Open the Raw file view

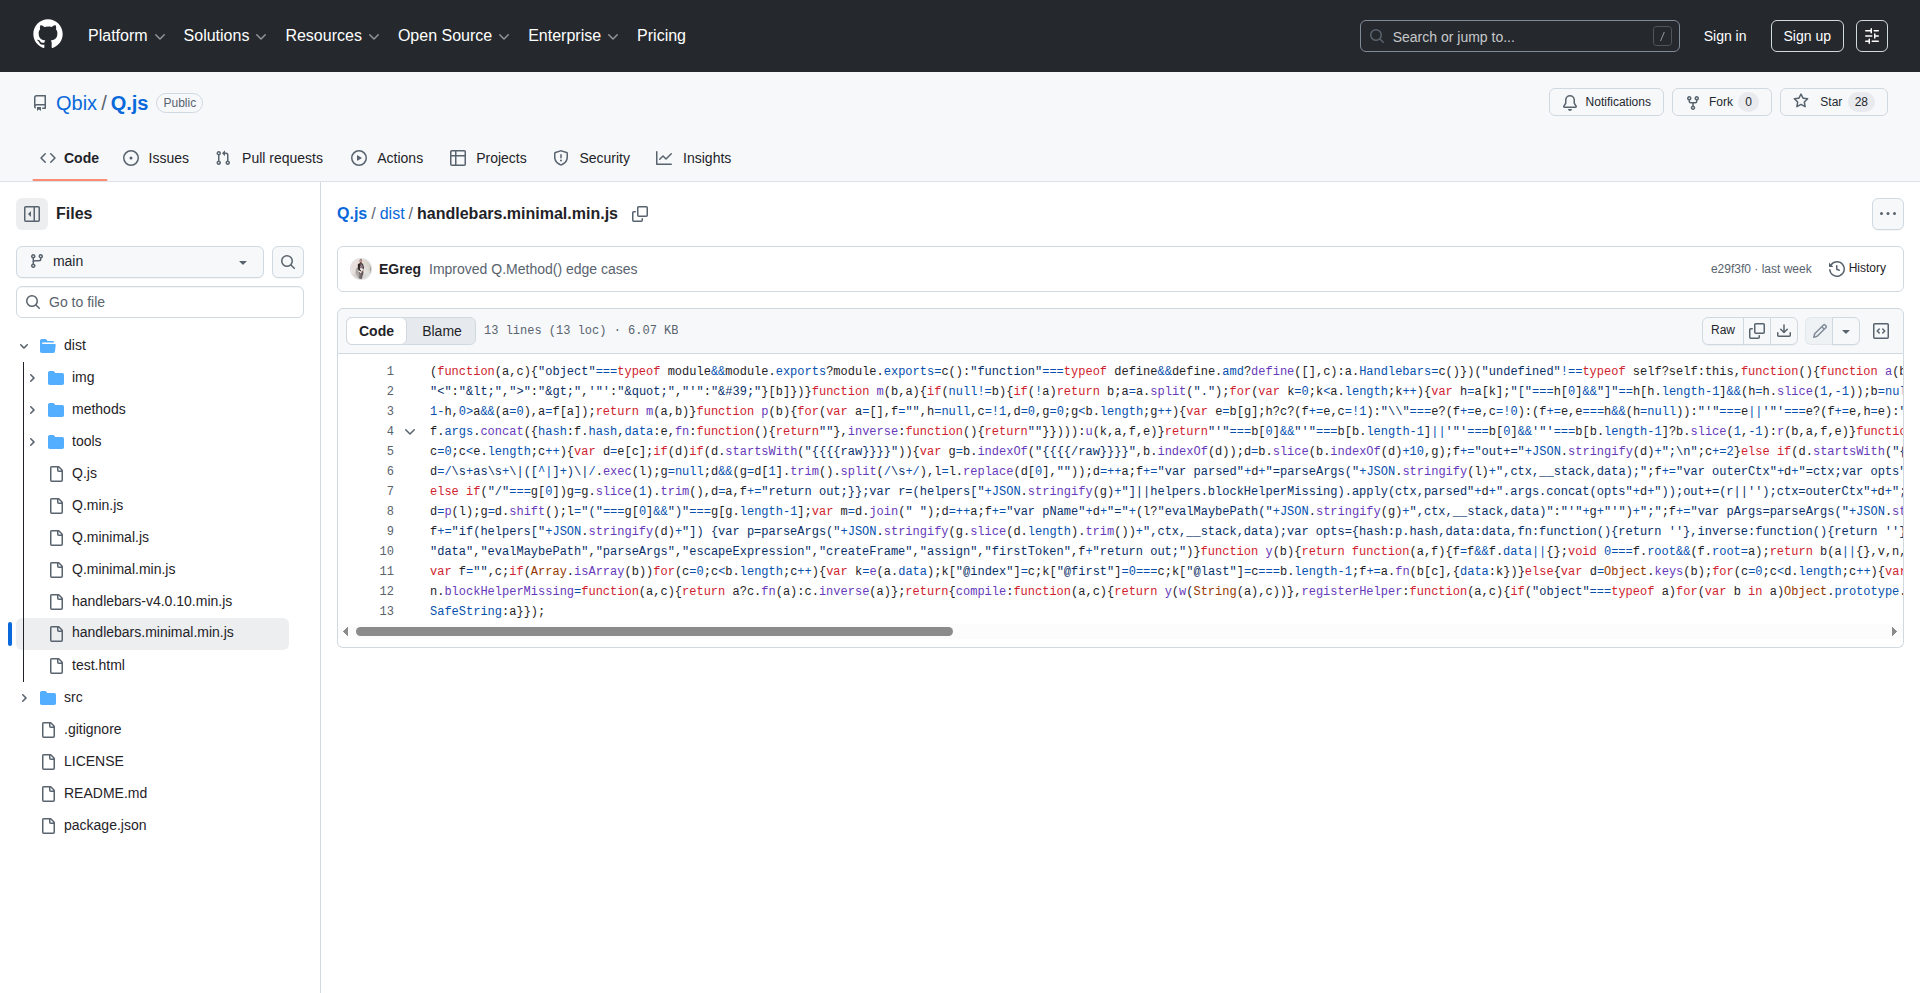[x=1723, y=331]
